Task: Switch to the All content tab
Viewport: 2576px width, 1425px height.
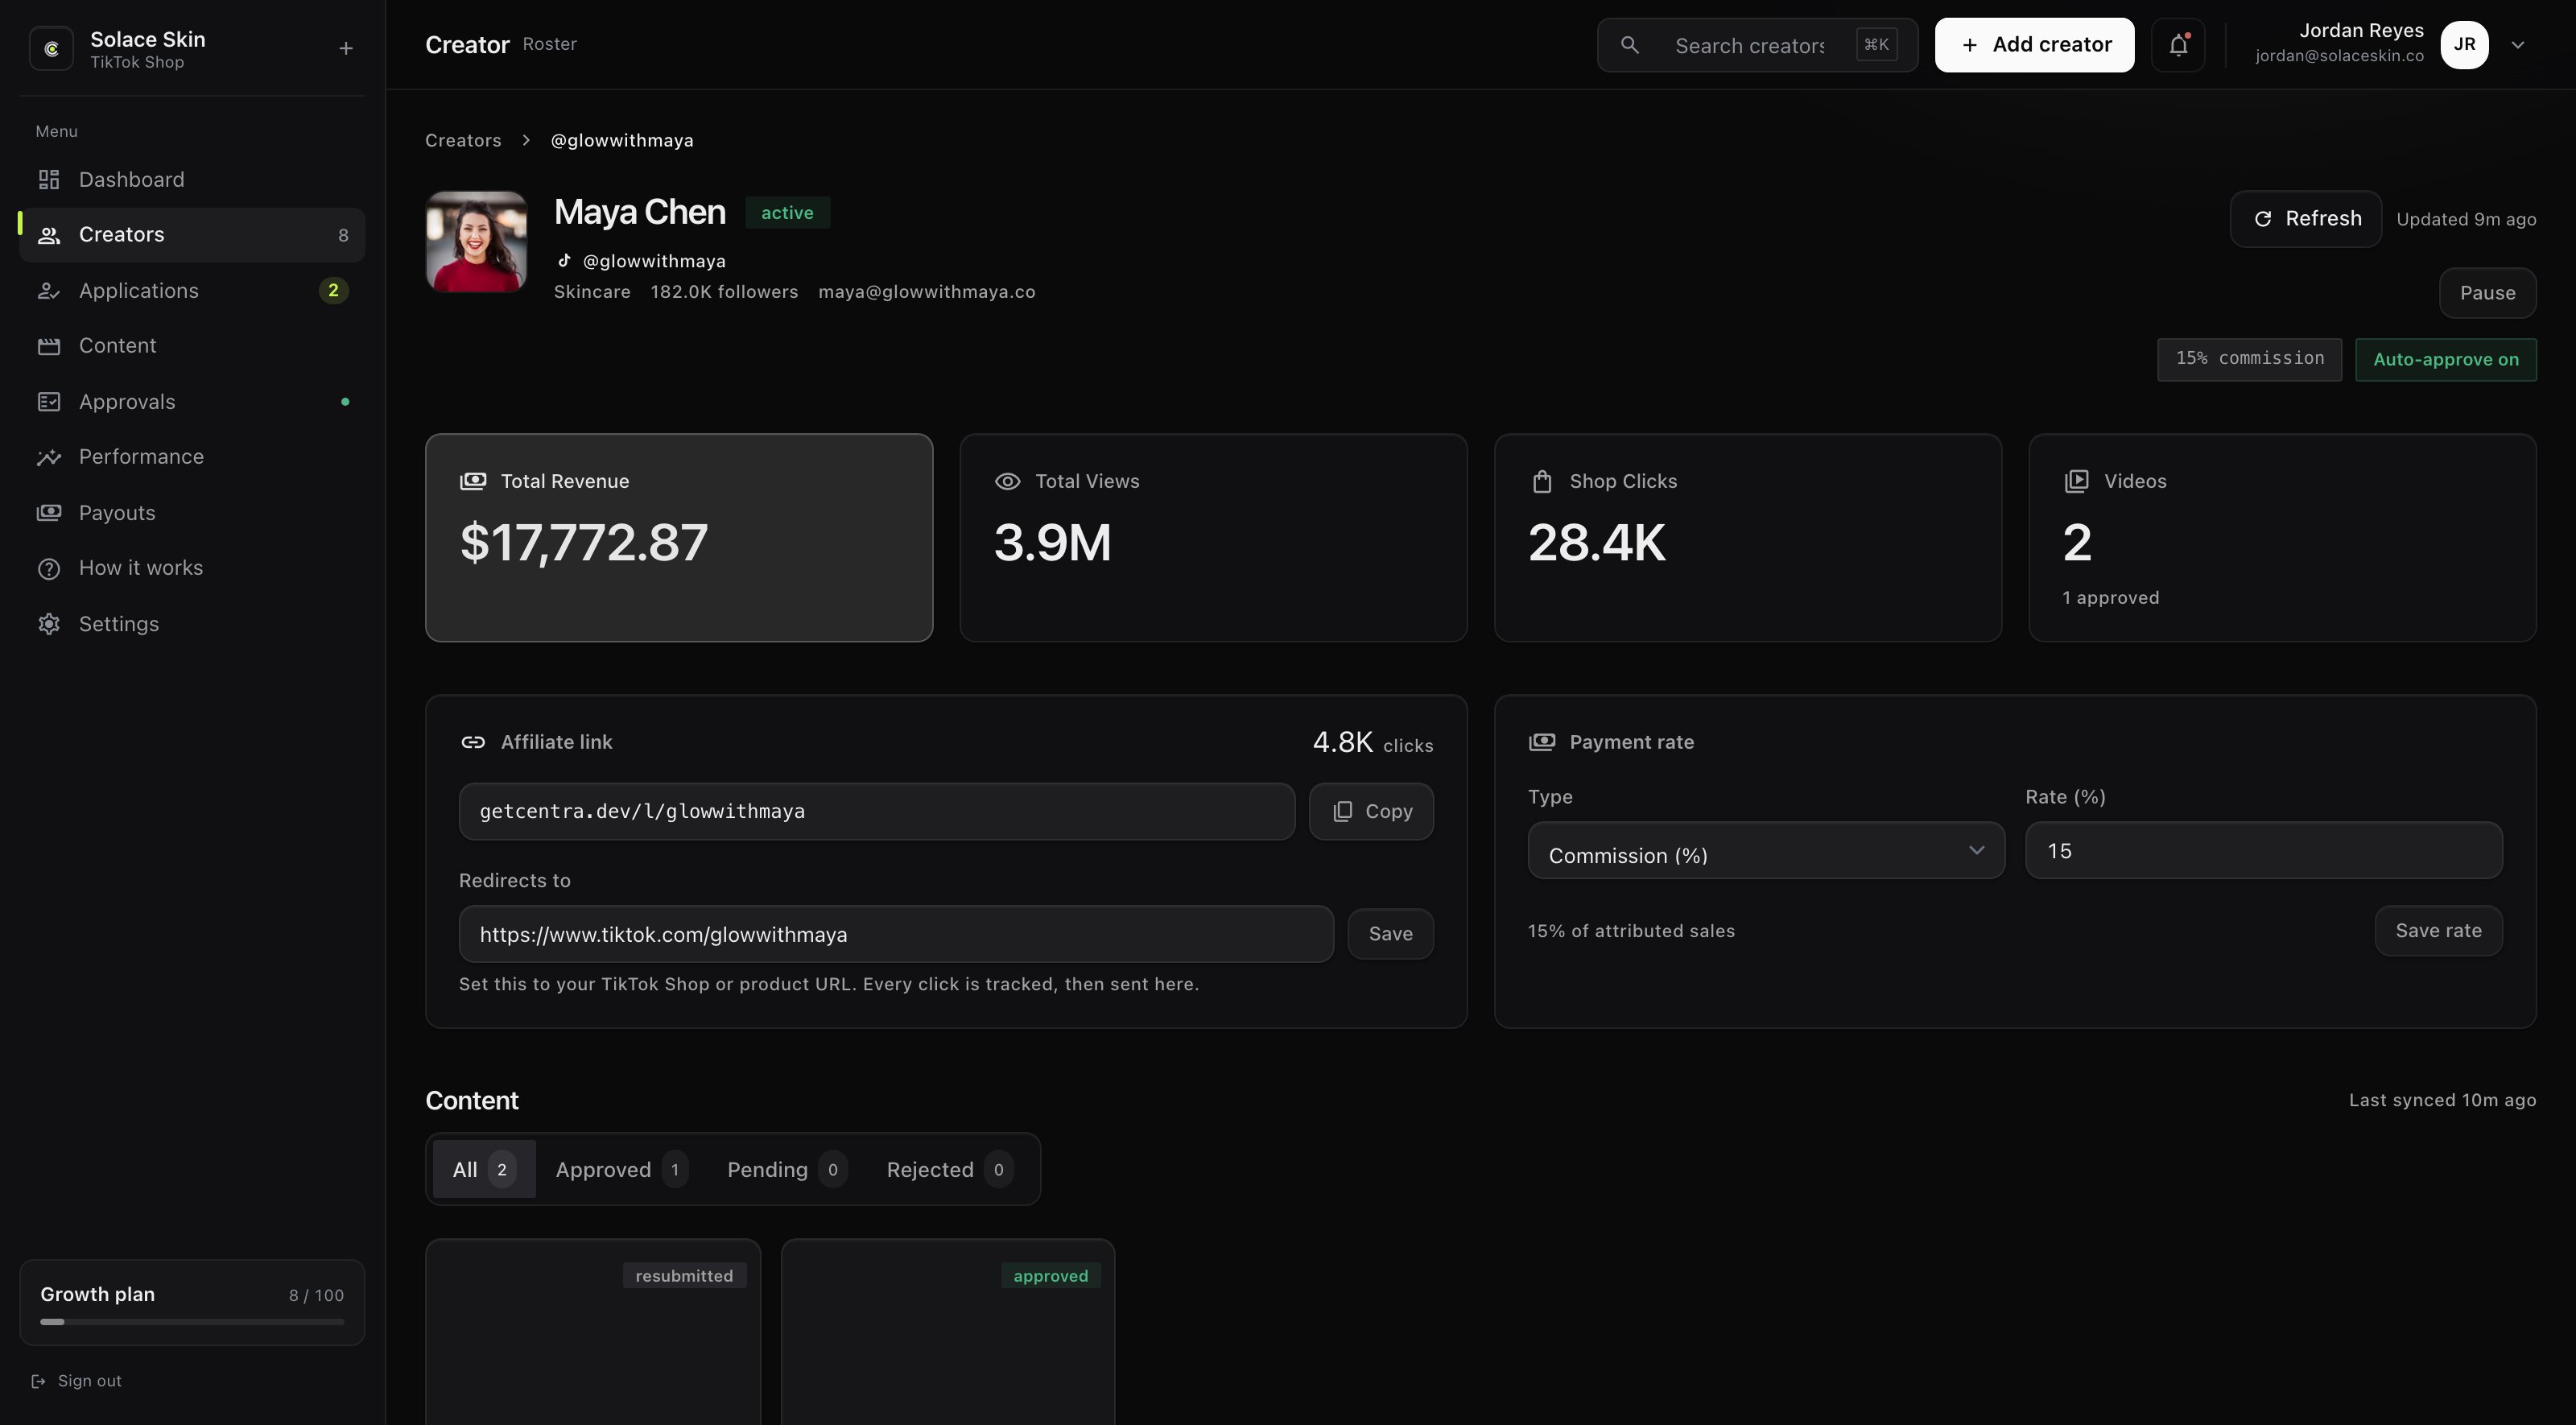Action: (484, 1170)
